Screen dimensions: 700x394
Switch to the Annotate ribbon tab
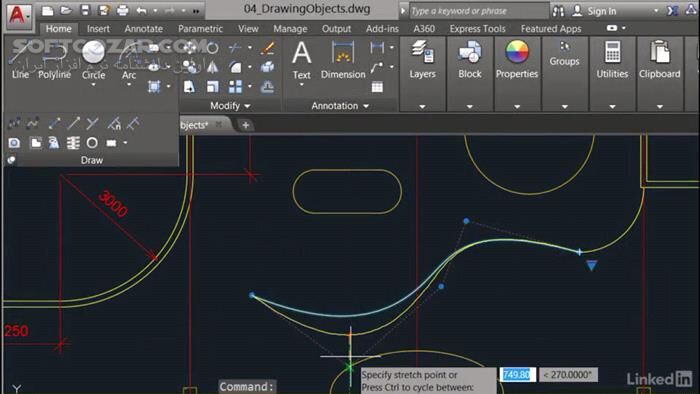pos(144,29)
